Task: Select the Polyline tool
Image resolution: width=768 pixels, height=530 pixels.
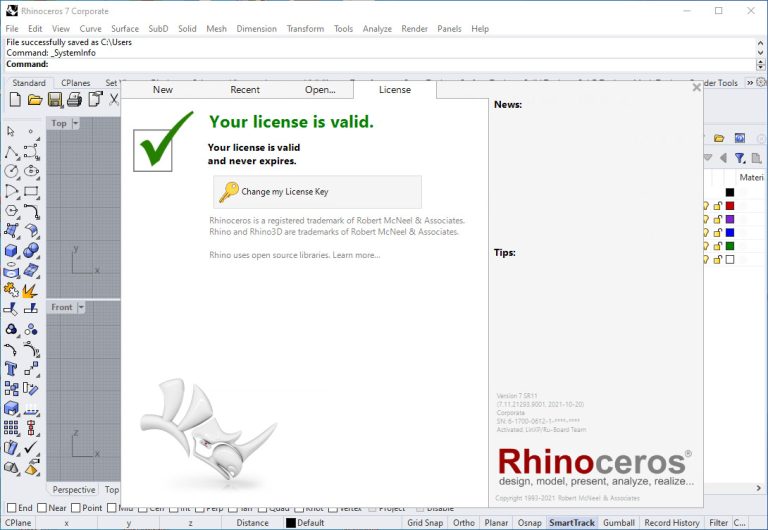Action: tap(11, 152)
